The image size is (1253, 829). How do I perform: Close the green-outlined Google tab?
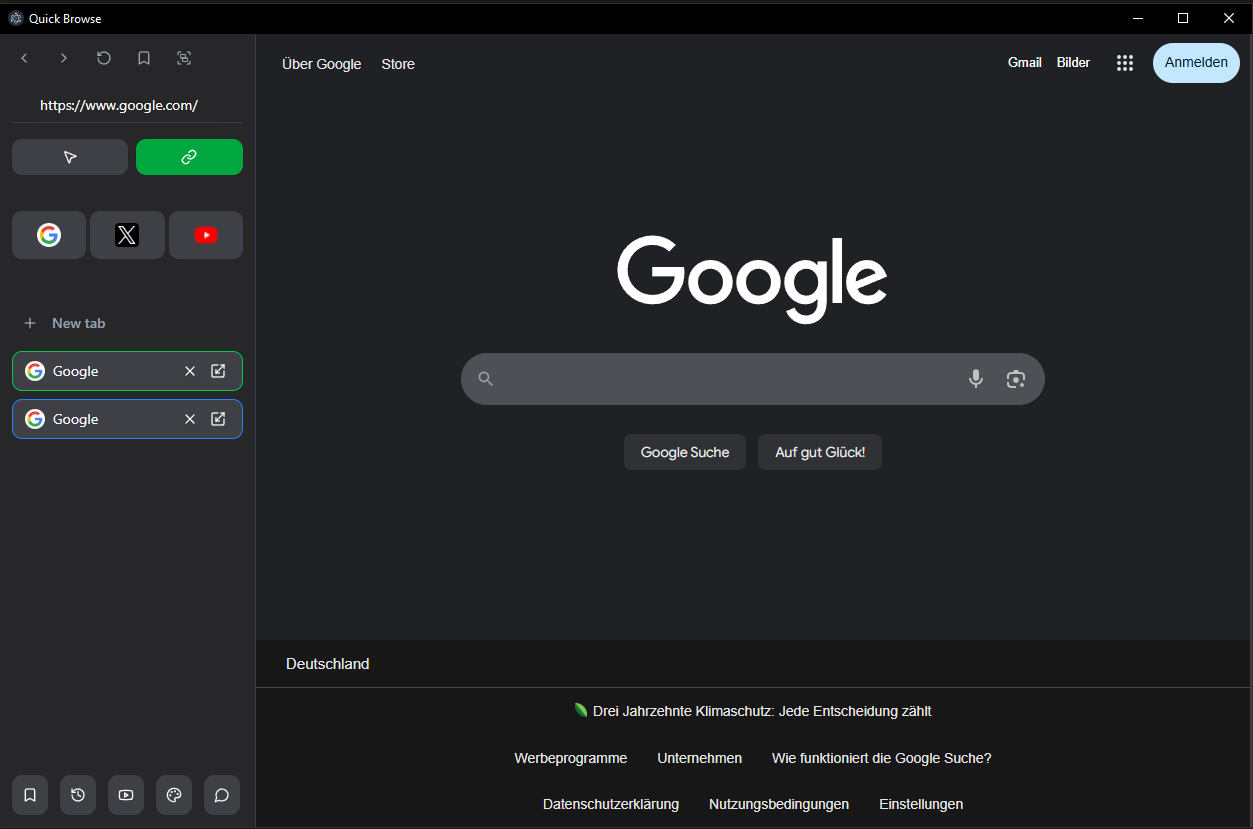click(190, 371)
